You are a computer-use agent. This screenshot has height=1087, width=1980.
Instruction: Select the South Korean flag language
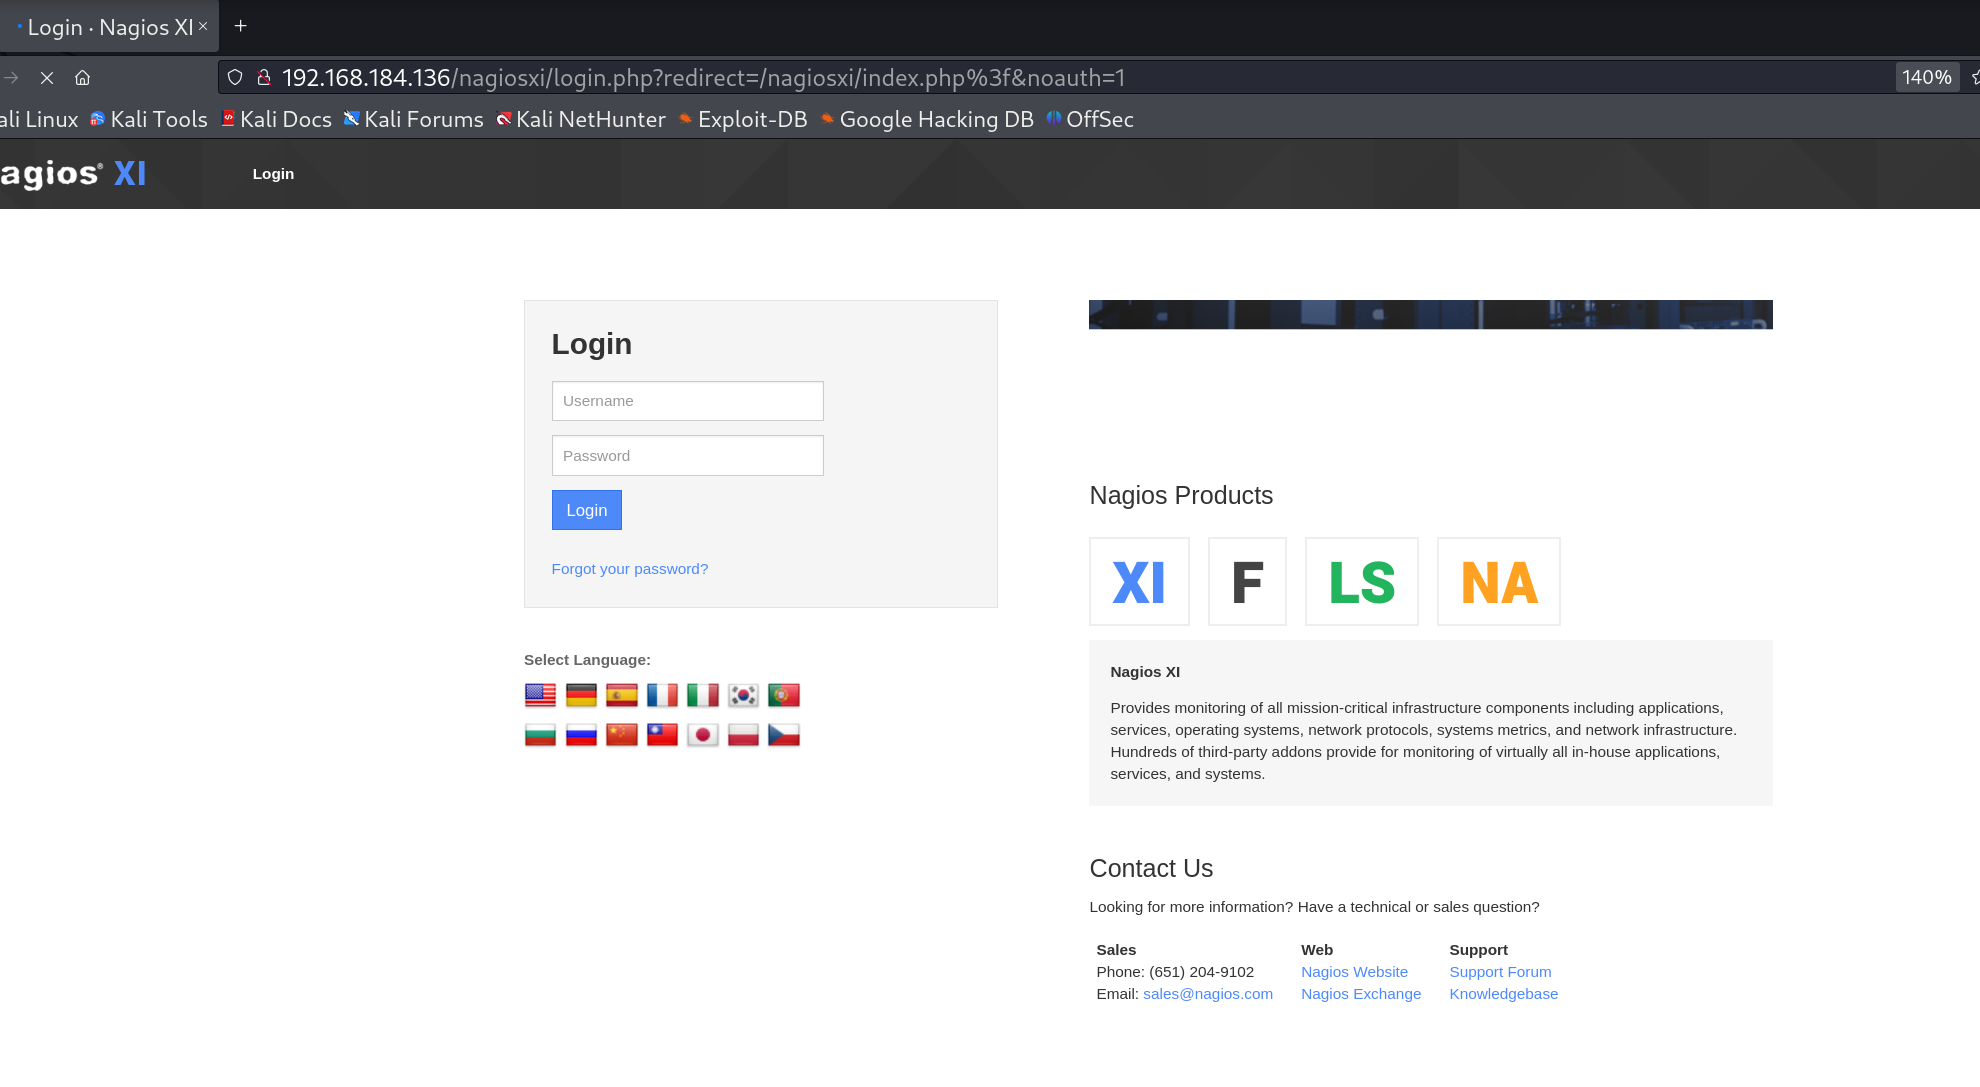tap(743, 695)
